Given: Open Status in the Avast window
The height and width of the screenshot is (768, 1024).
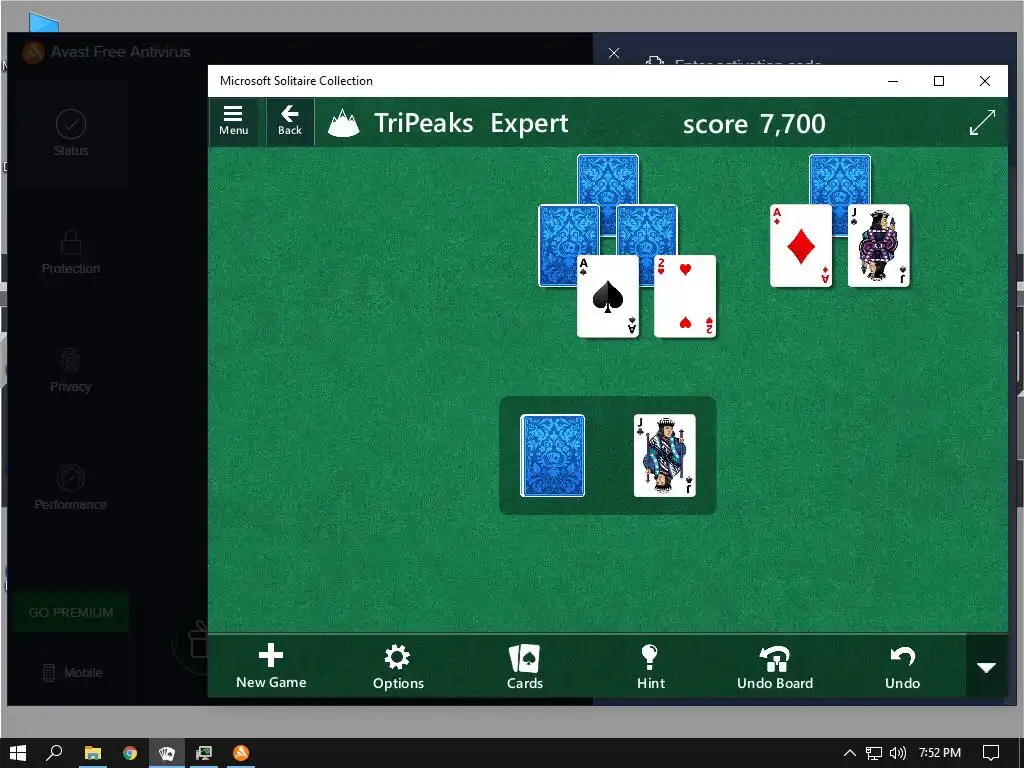Looking at the screenshot, I should [71, 133].
